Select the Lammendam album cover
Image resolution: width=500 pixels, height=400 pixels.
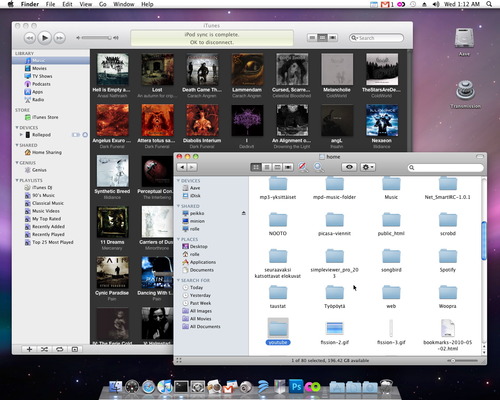point(247,69)
